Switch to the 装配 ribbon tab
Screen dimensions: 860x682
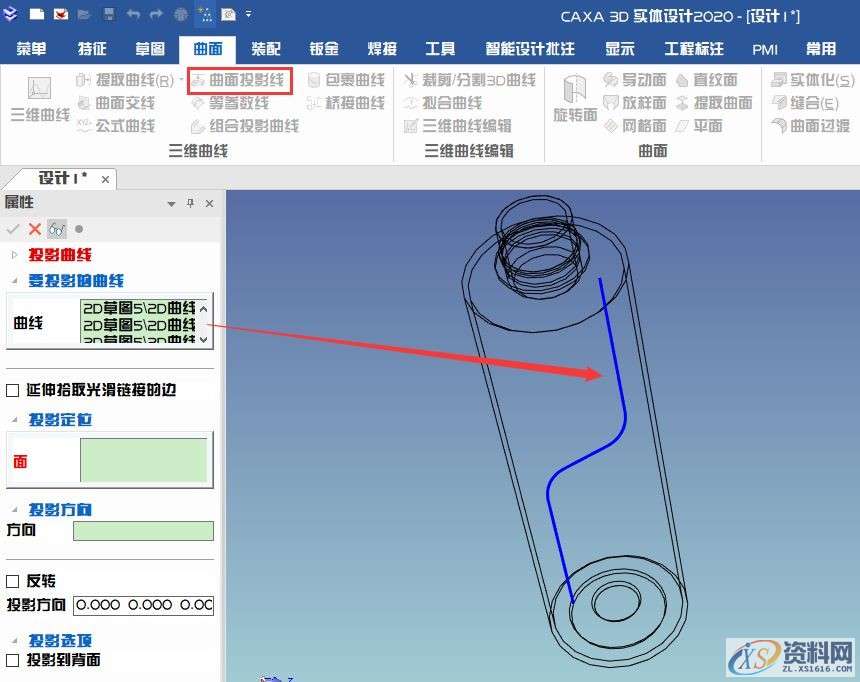(x=265, y=49)
